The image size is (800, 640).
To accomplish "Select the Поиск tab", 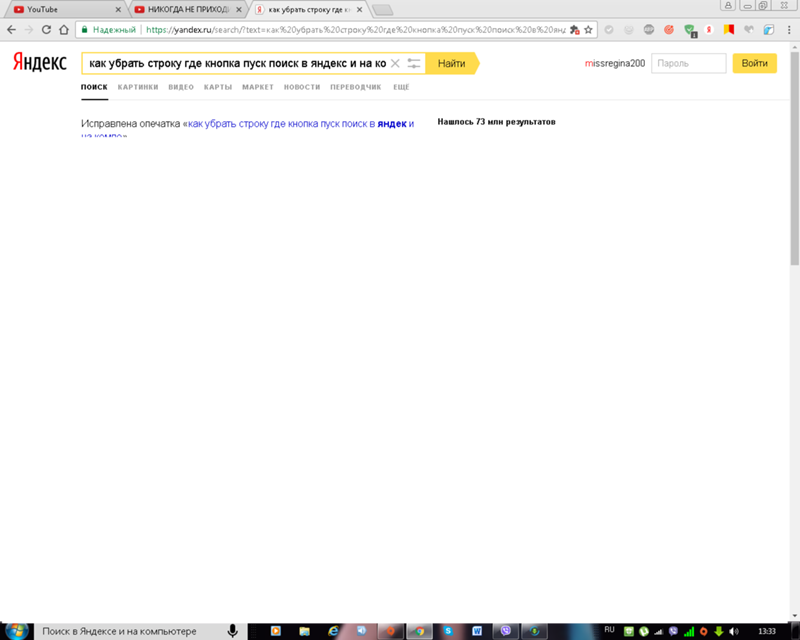I will click(x=94, y=87).
